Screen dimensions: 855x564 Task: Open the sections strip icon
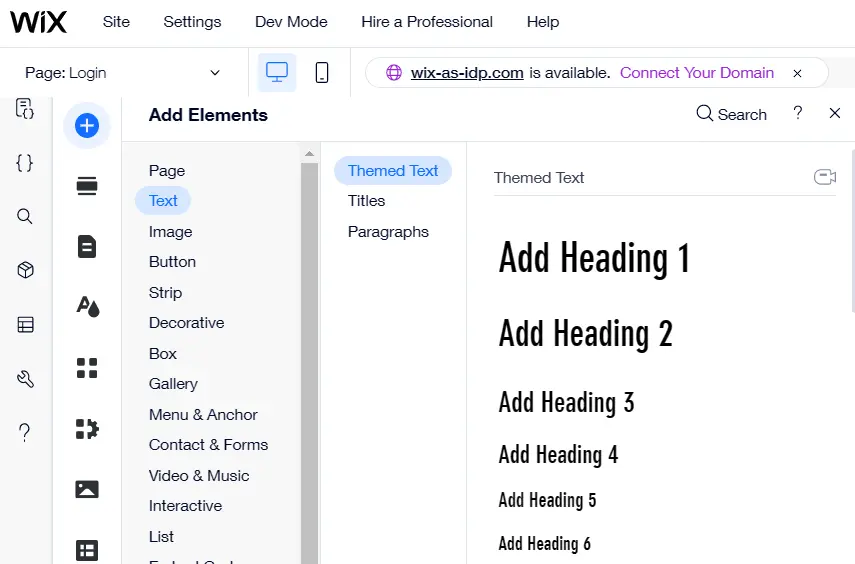click(x=87, y=187)
